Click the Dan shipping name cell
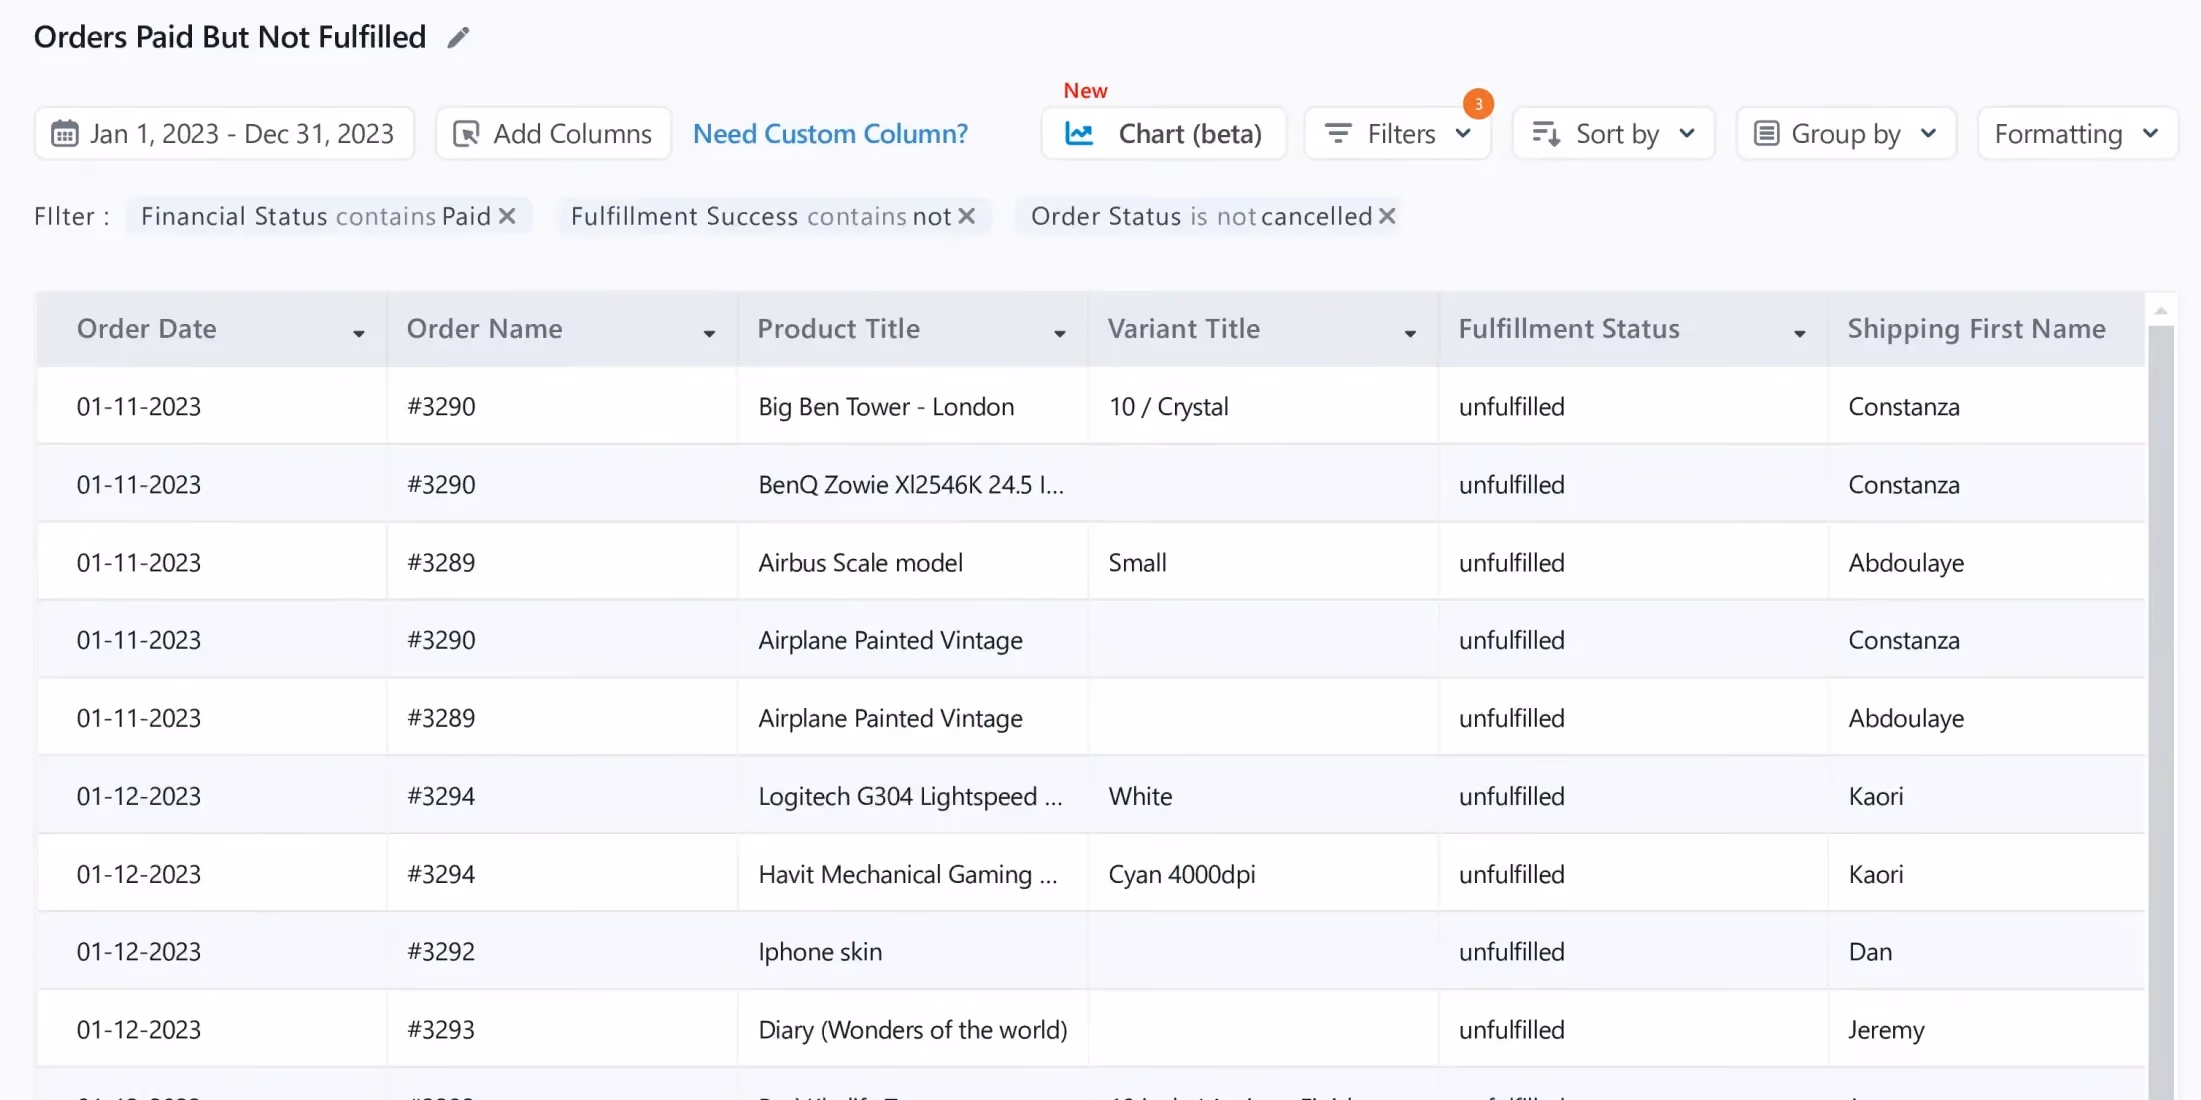 pyautogui.click(x=1987, y=952)
